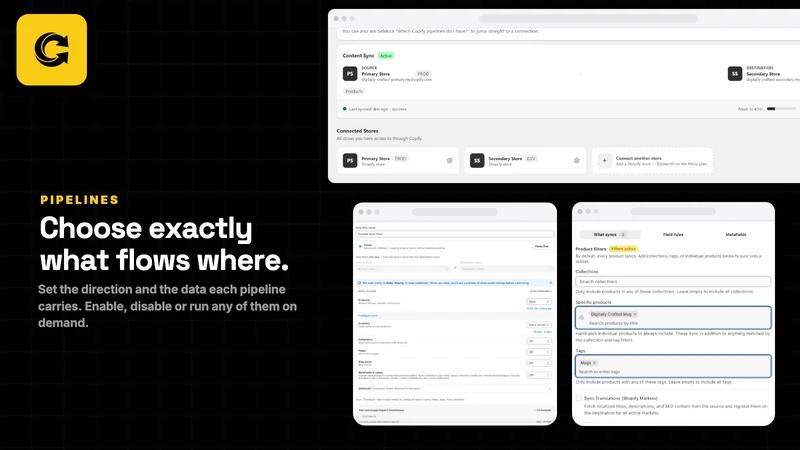
Task: Click the swap direction icon between stores
Action: 455,268
